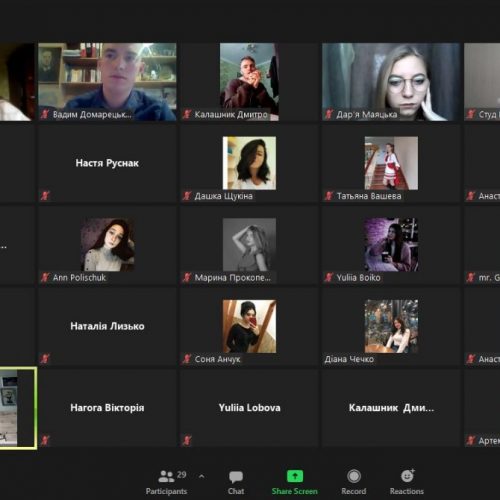Click the Нагога Вікторія name text
The height and width of the screenshot is (500, 500).
click(107, 408)
